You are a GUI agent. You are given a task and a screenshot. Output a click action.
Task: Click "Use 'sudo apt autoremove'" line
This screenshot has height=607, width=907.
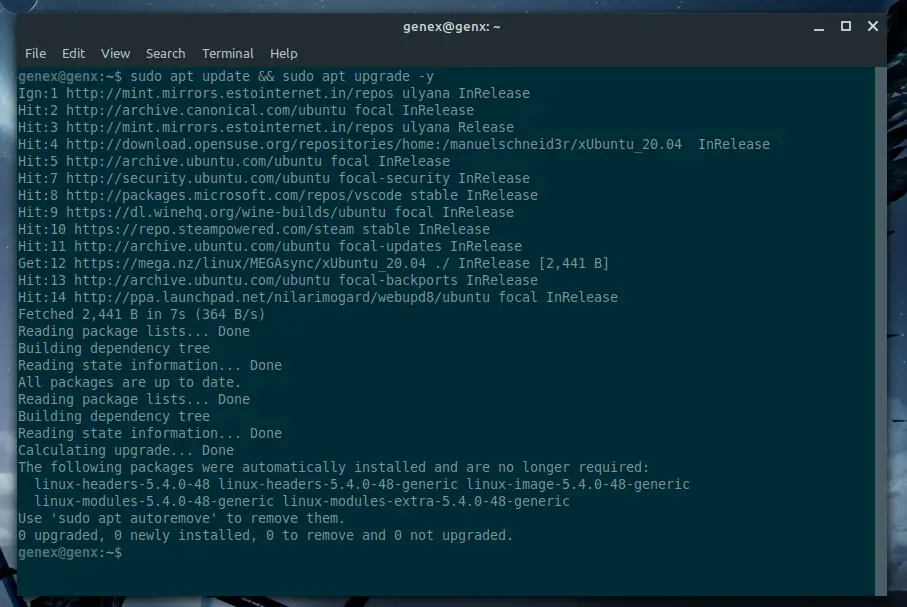coord(181,518)
